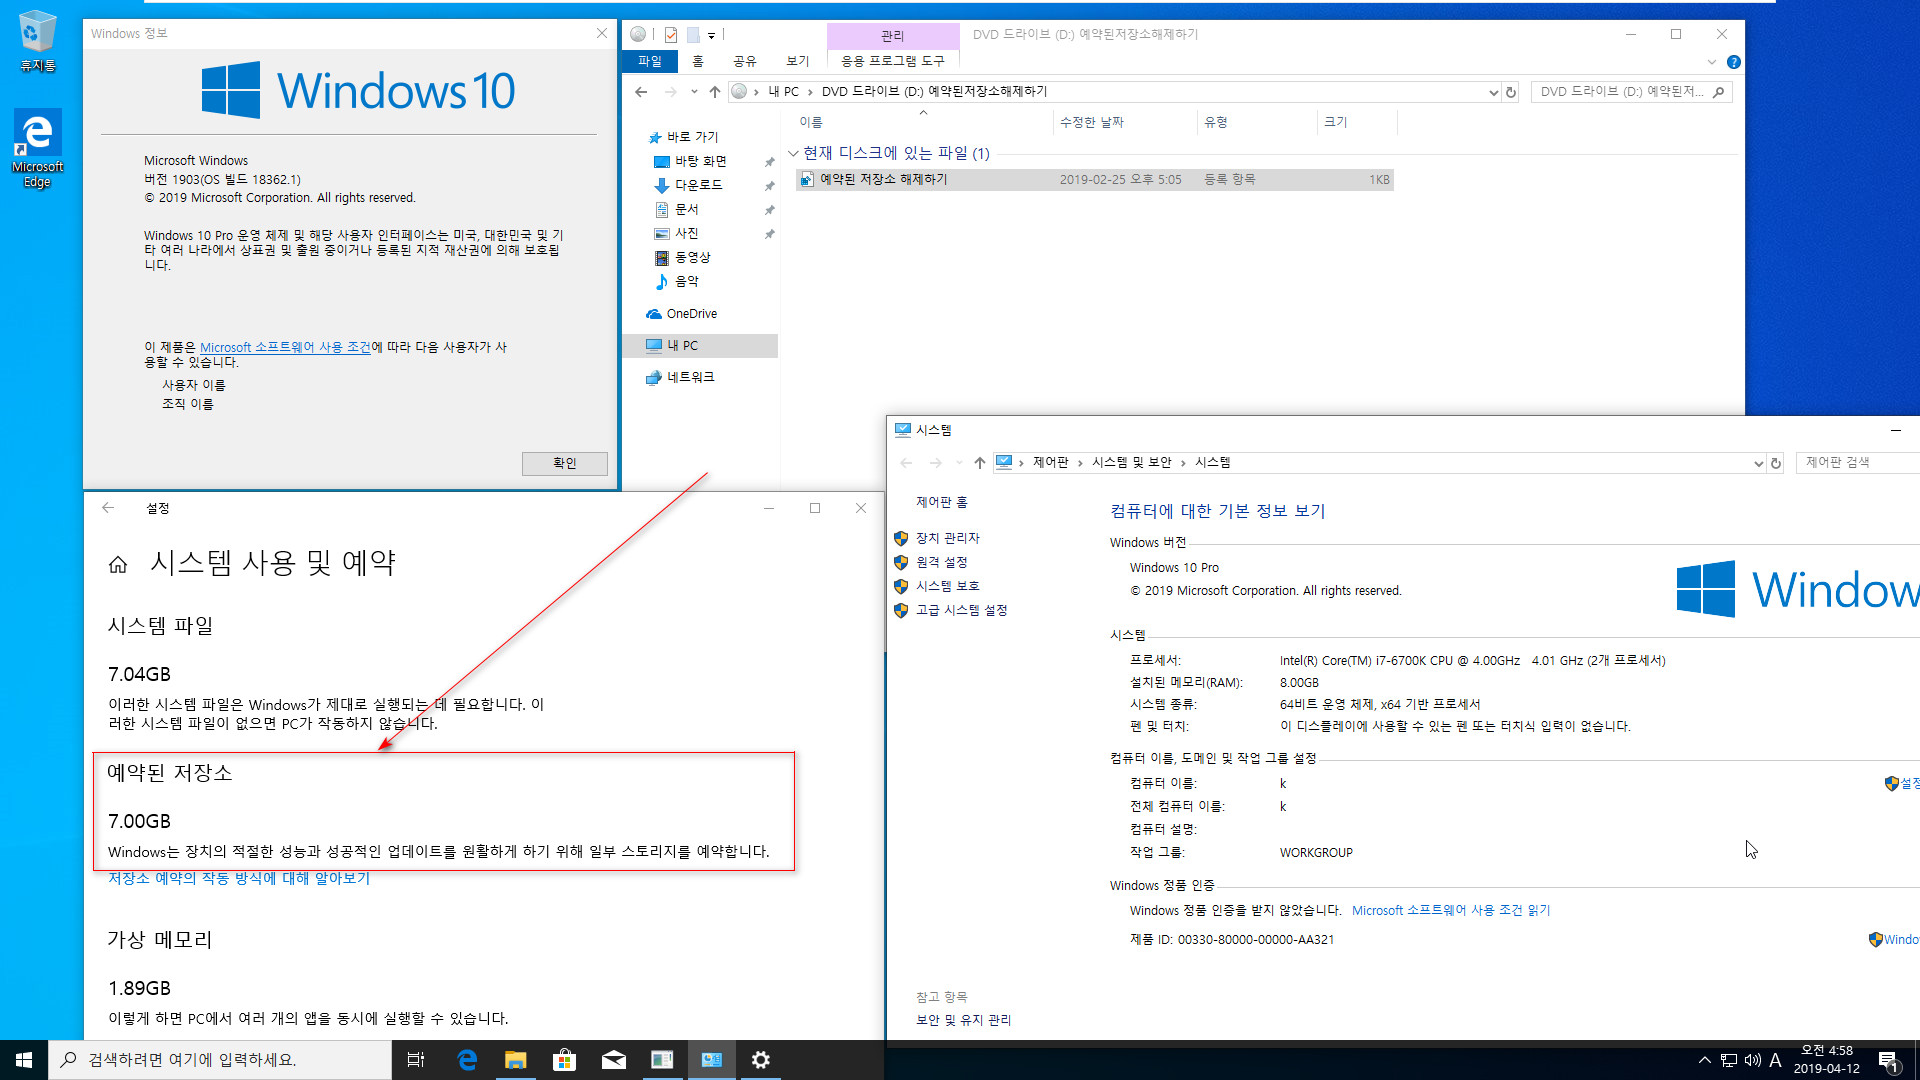Open 시스템 보호 link

(x=947, y=586)
